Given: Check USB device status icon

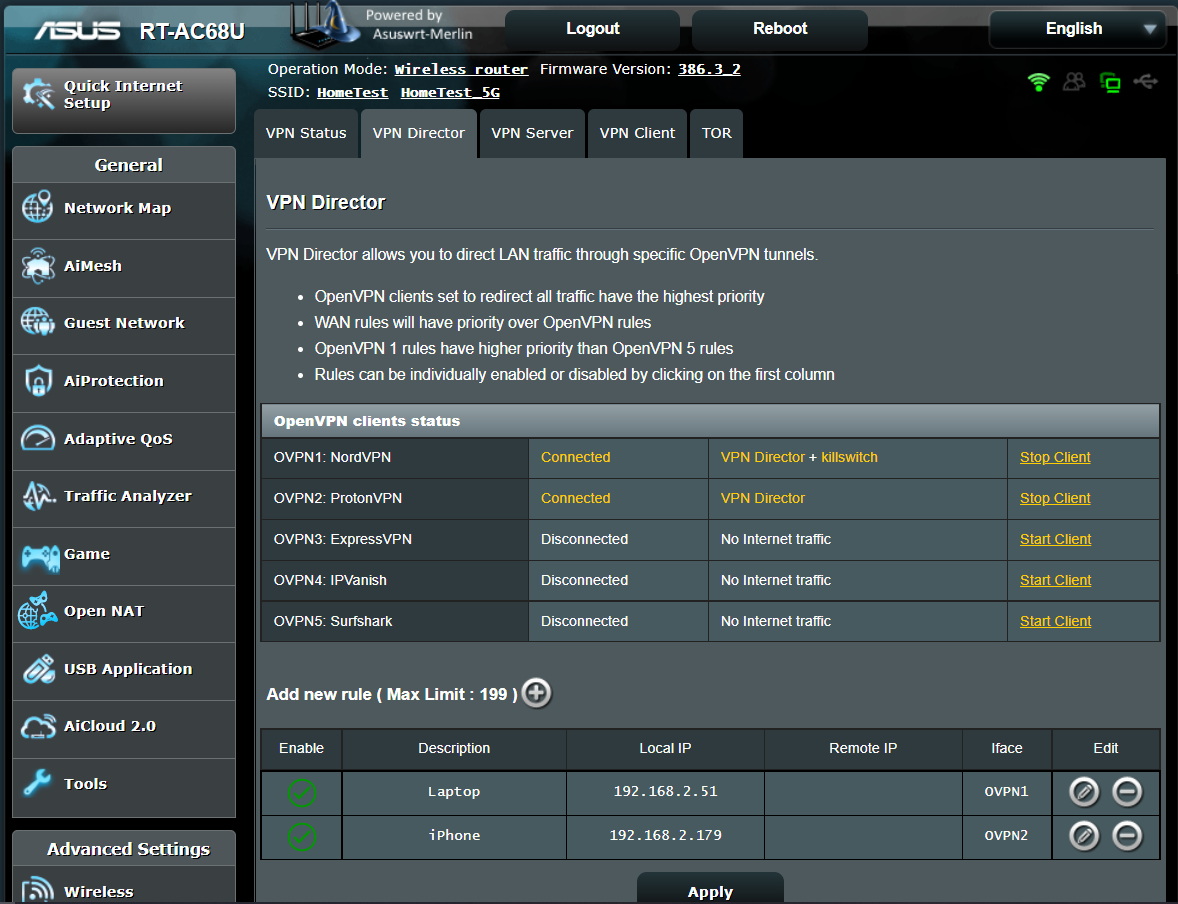Looking at the screenshot, I should 1146,84.
